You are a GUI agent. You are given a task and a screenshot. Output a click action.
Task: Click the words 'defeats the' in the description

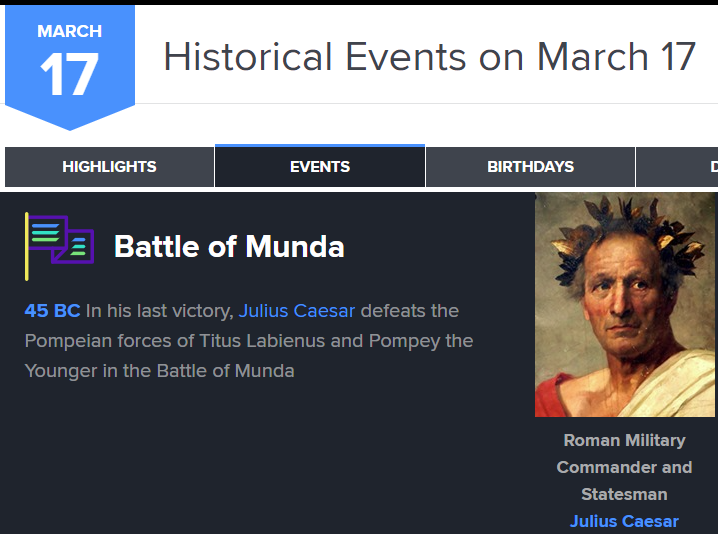(410, 311)
